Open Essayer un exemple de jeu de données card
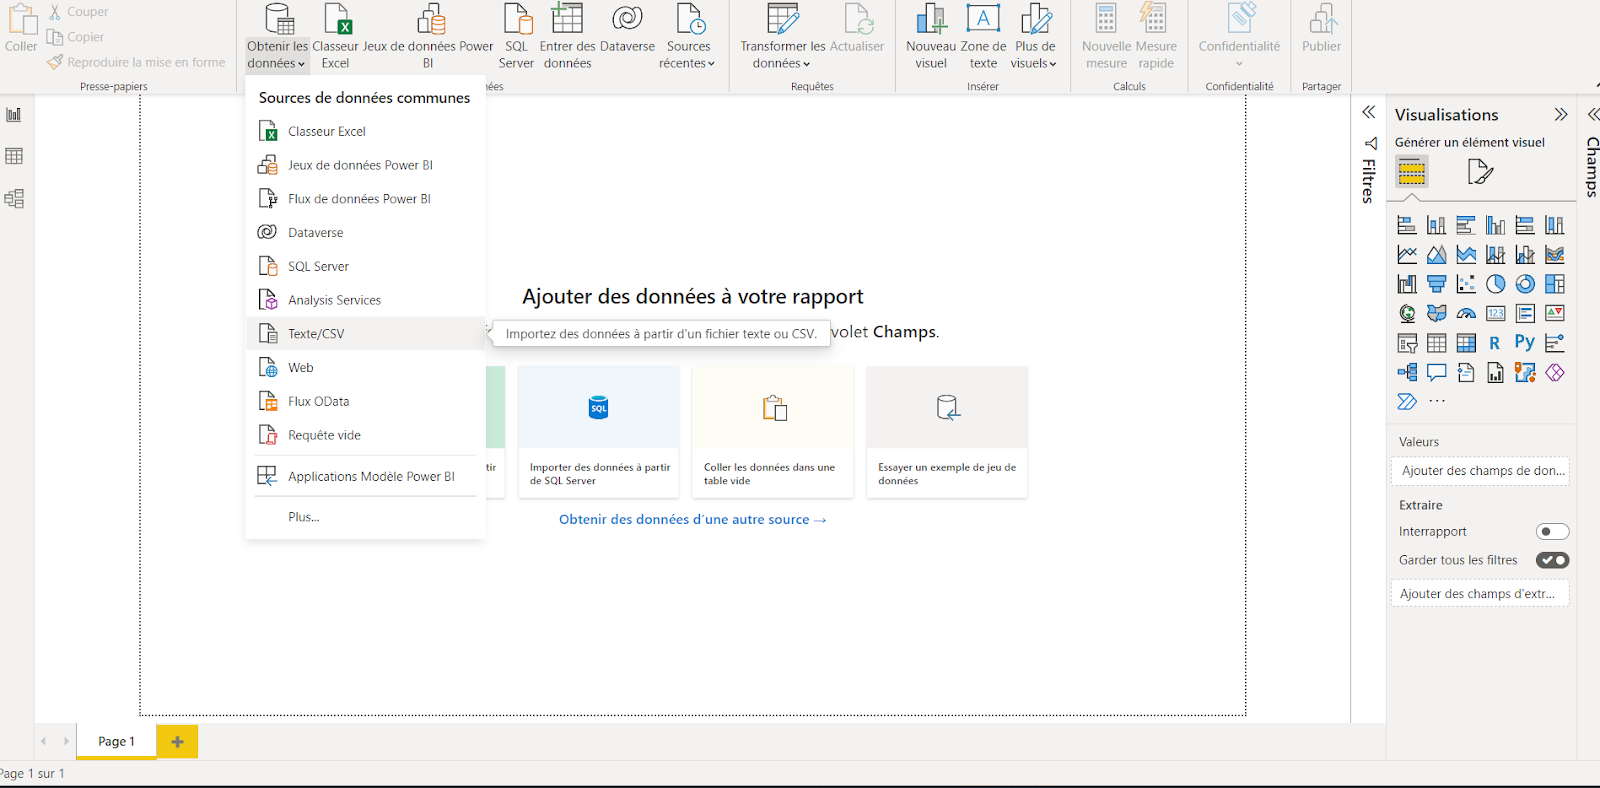 point(947,432)
